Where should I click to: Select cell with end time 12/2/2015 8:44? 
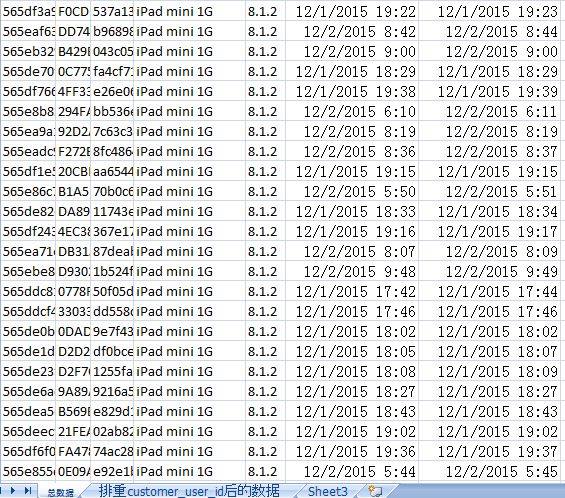(x=490, y=32)
